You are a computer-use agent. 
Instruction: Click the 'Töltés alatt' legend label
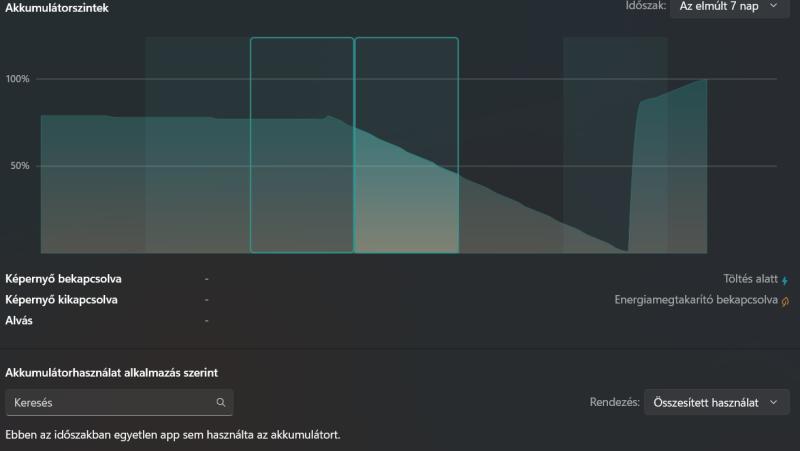(748, 280)
